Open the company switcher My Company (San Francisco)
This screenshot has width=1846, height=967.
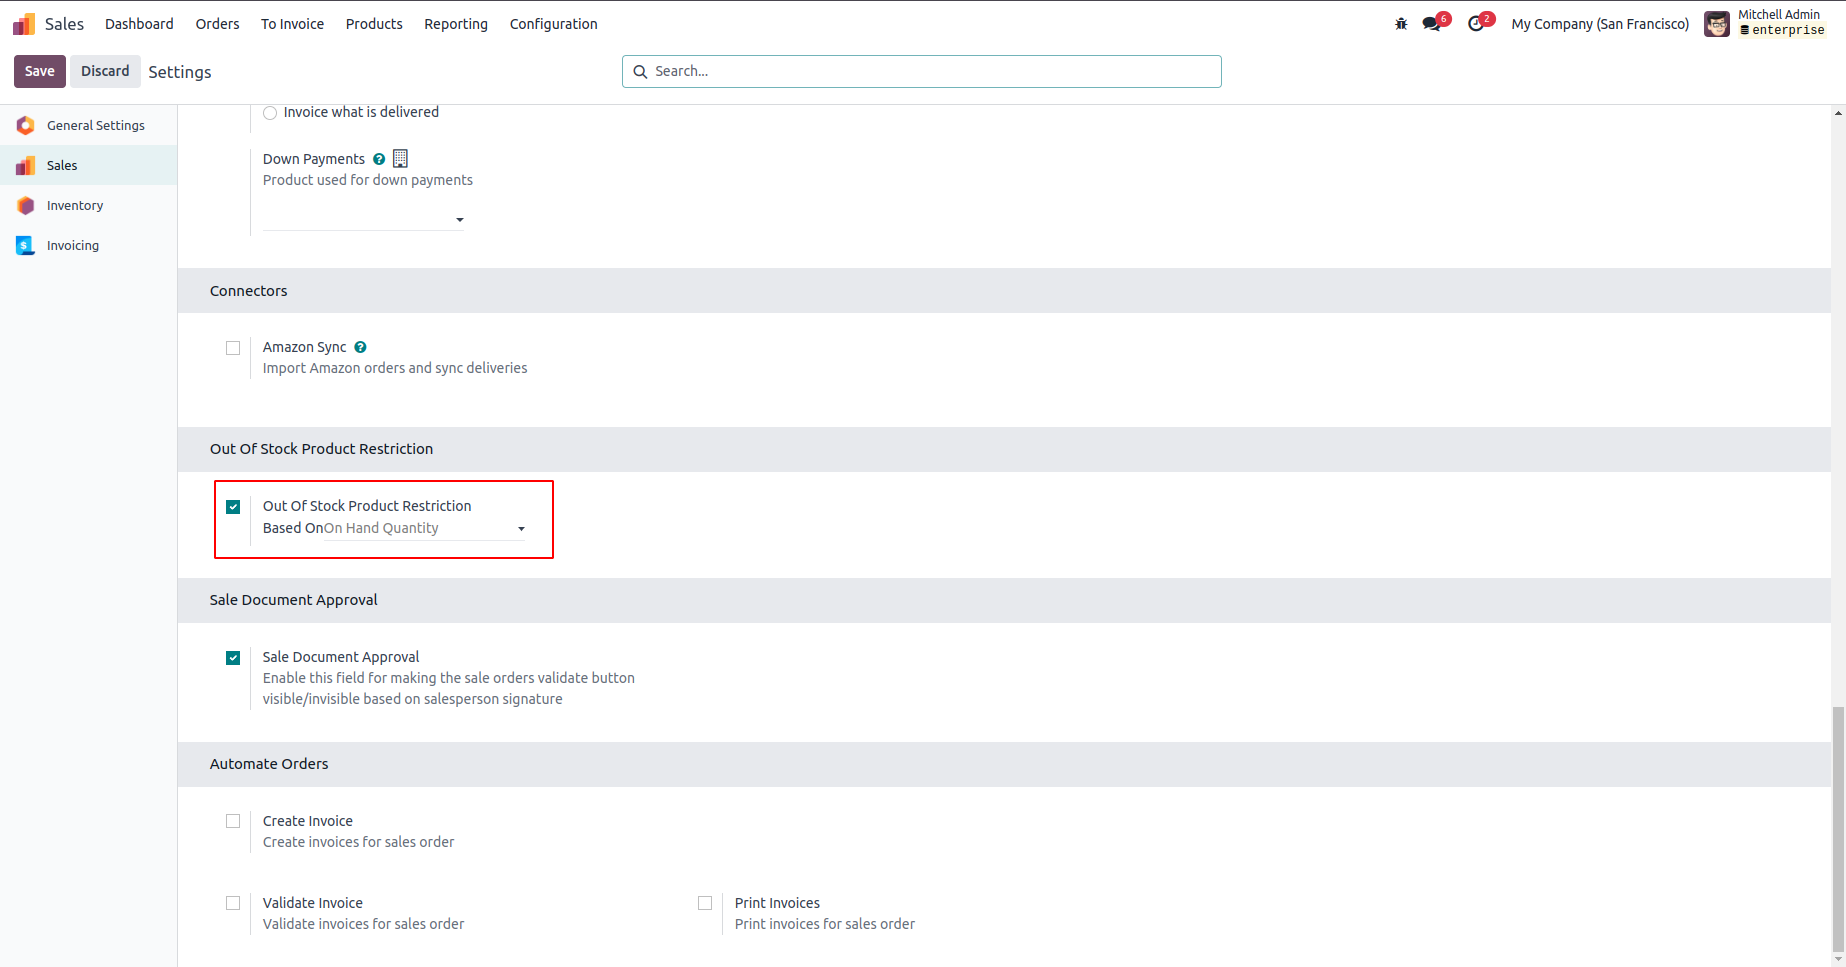[1600, 24]
